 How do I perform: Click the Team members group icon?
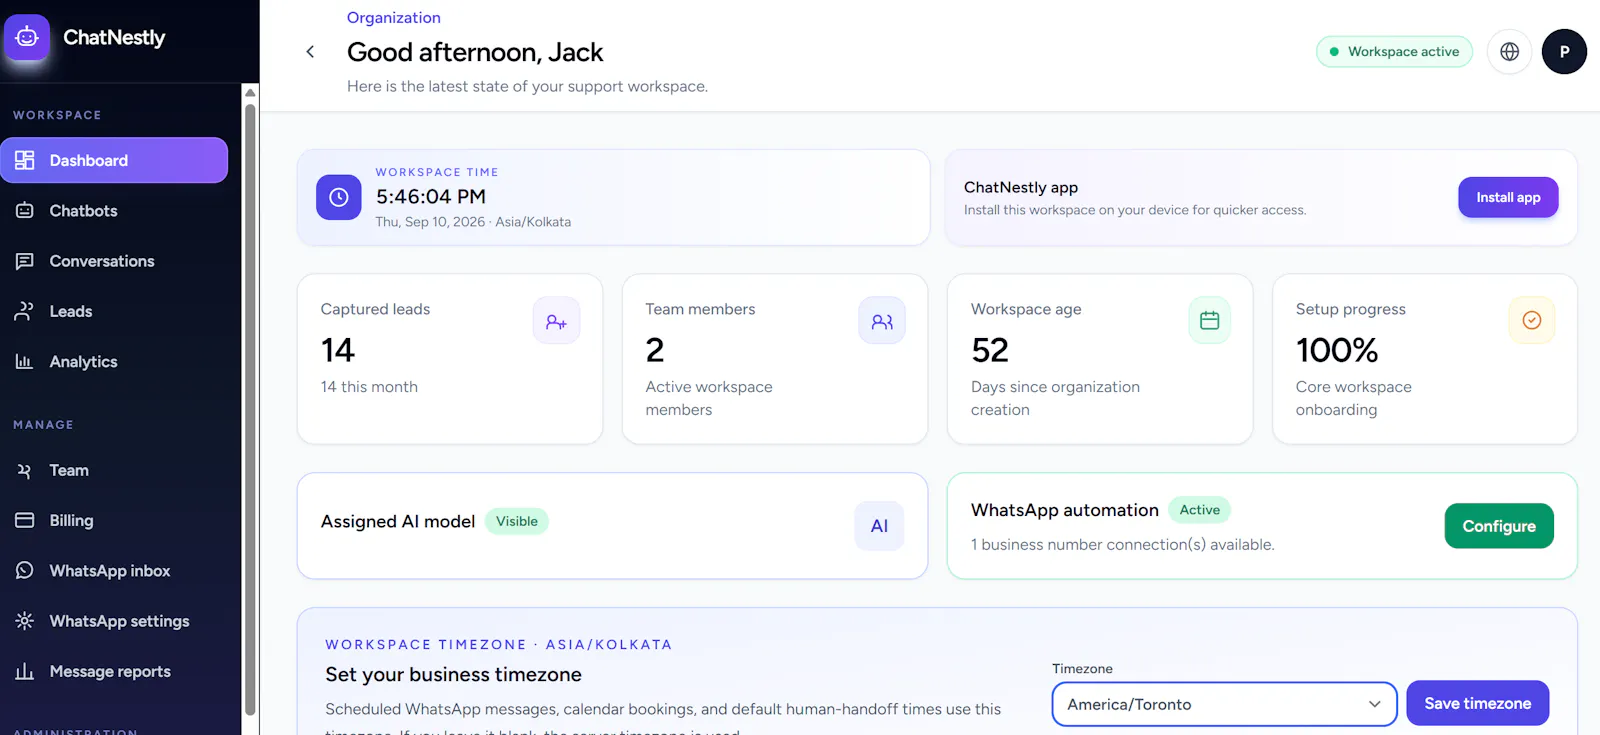[882, 321]
